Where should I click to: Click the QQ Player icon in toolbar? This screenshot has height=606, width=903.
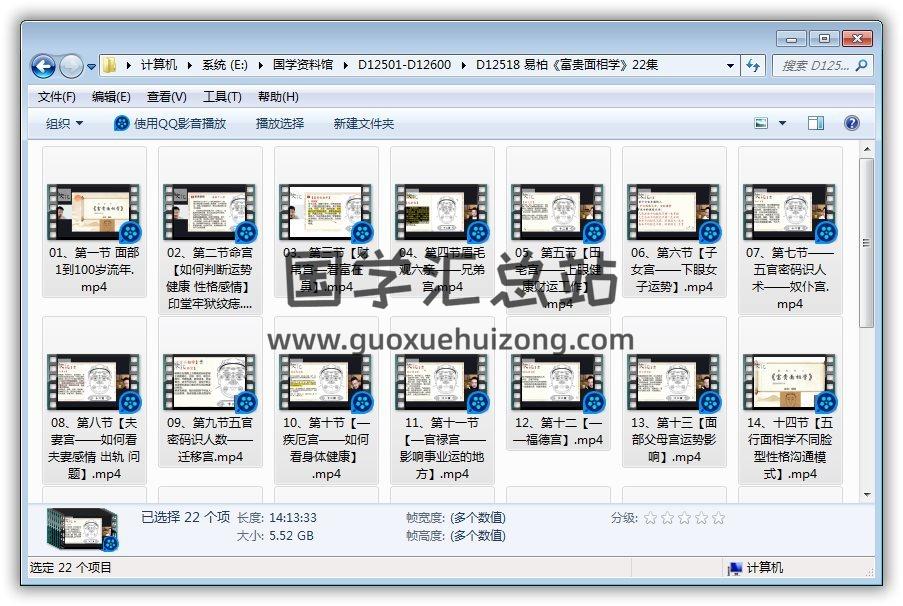coord(122,123)
